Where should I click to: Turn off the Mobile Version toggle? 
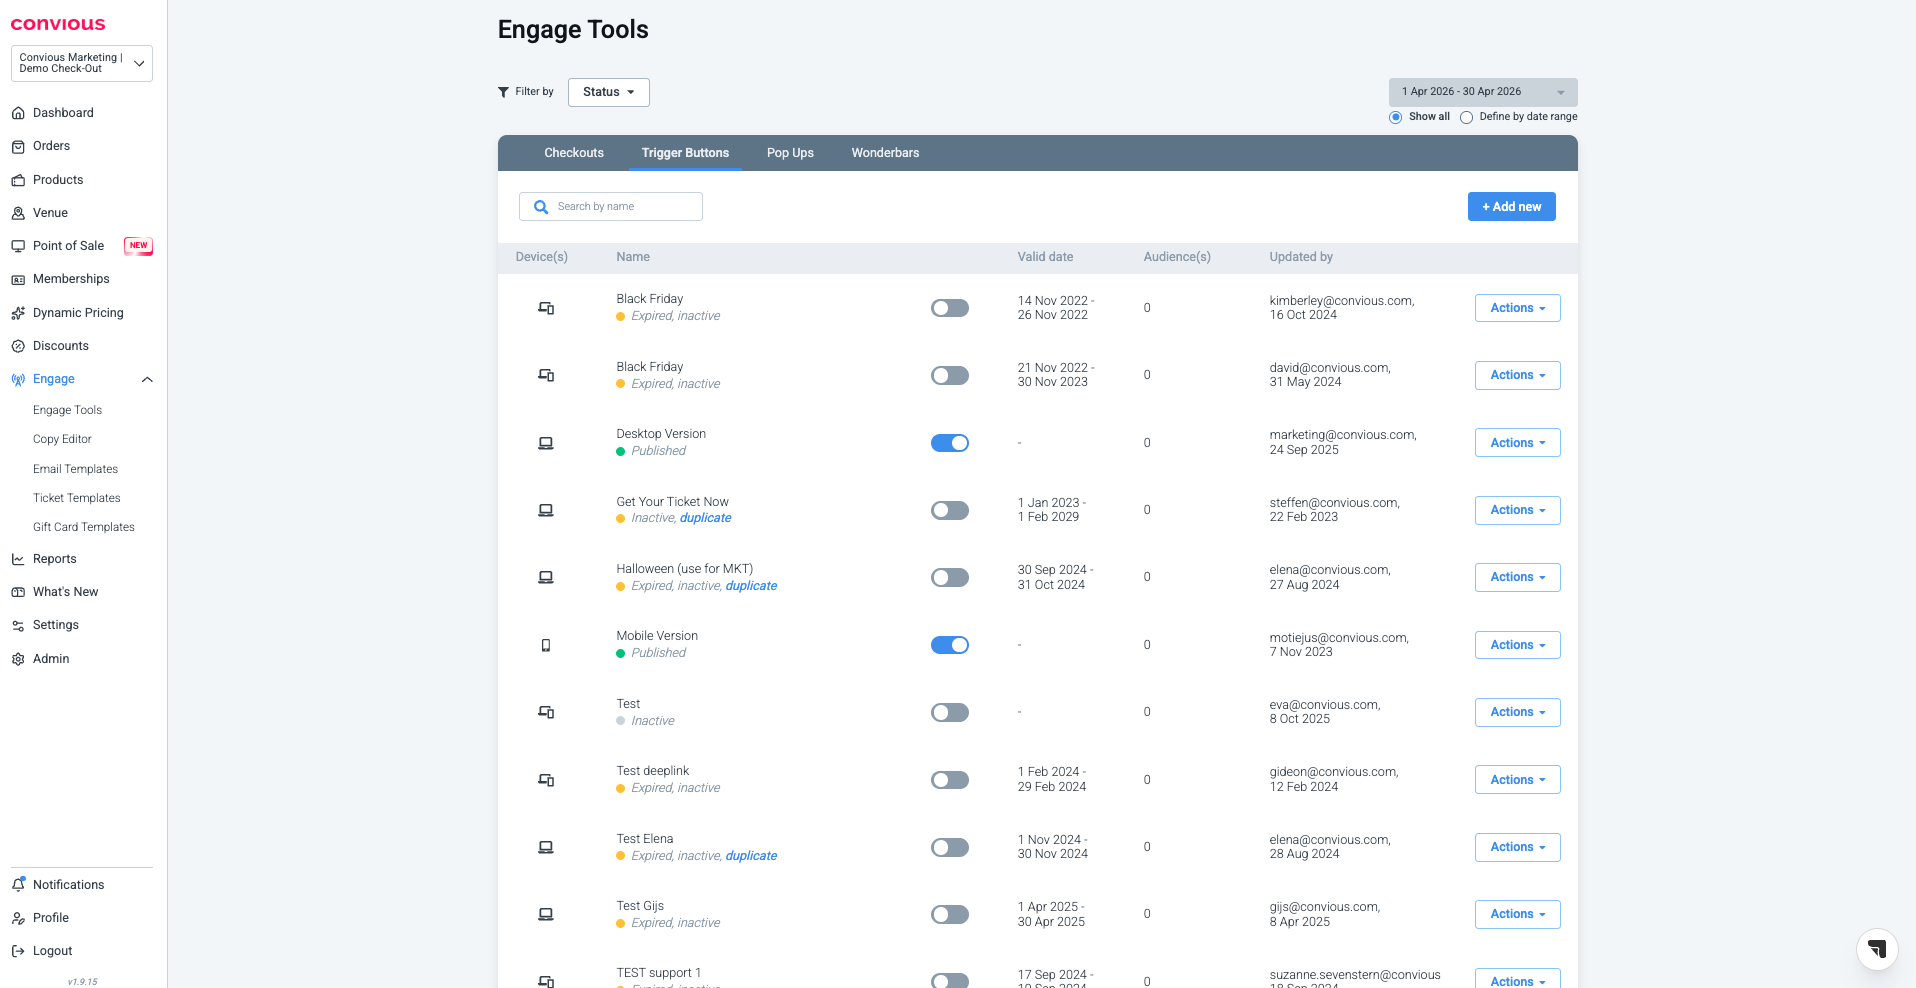(x=949, y=645)
